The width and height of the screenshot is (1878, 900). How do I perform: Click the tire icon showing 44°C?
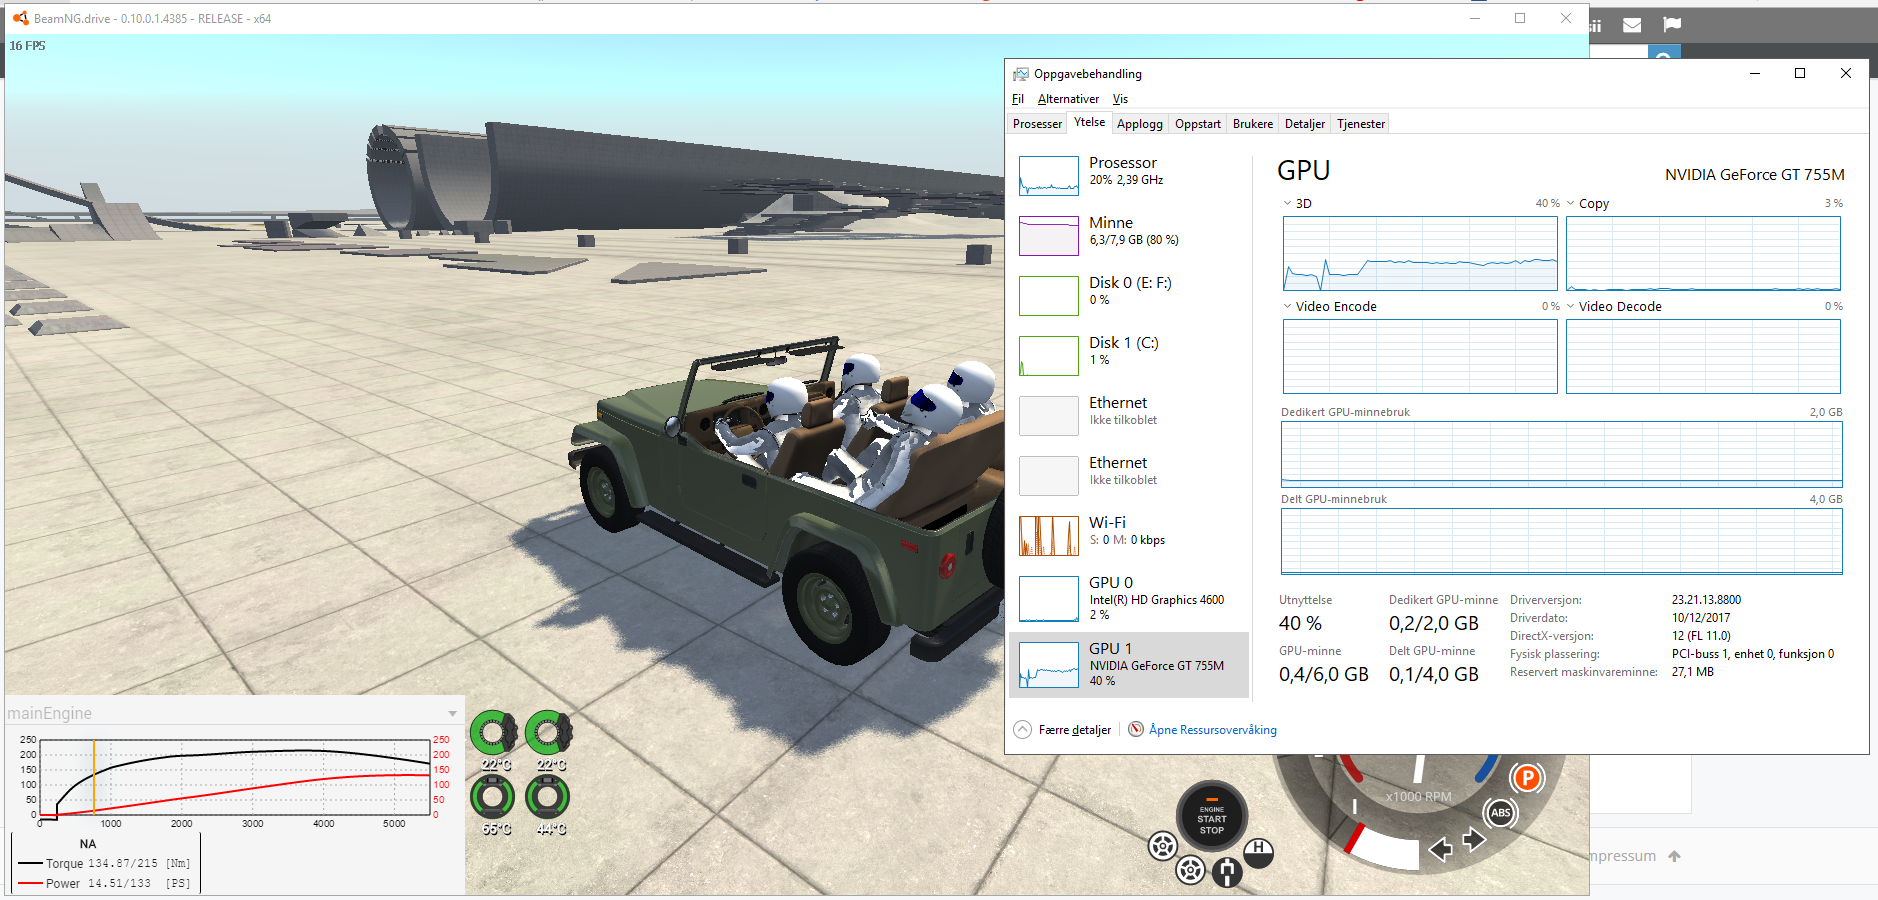(x=547, y=797)
